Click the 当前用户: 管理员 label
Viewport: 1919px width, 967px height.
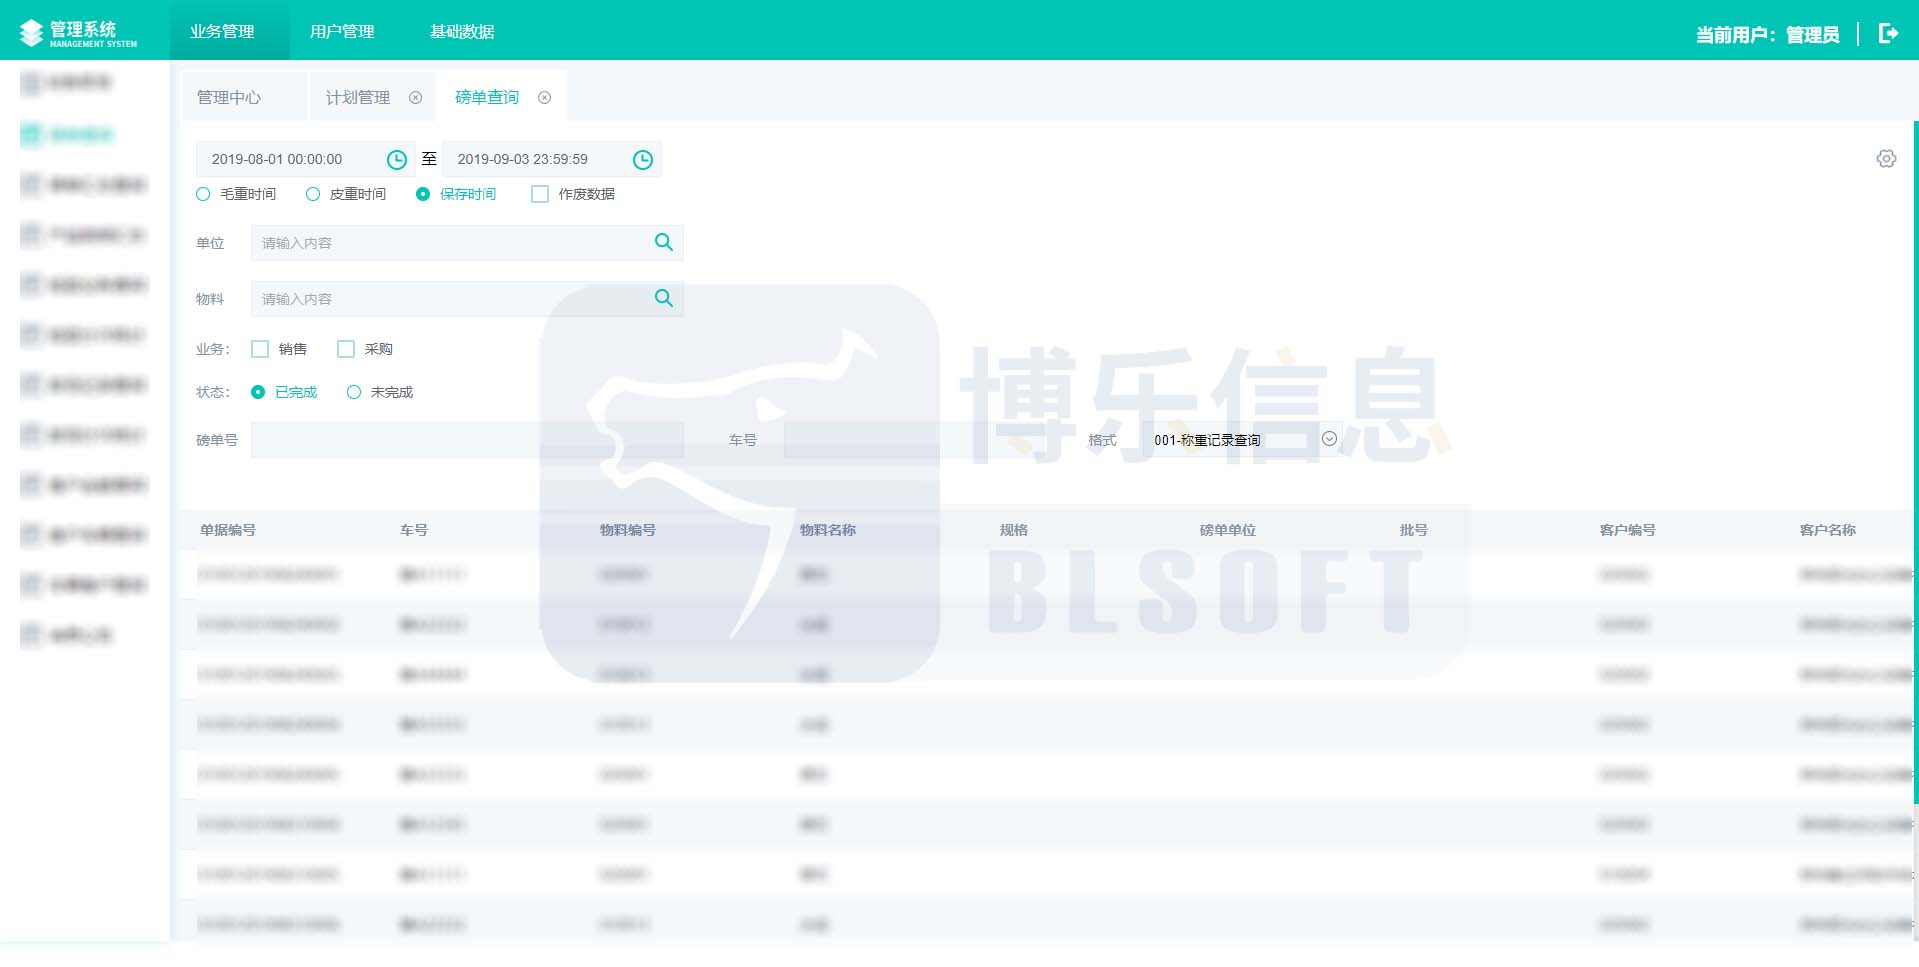point(1767,35)
